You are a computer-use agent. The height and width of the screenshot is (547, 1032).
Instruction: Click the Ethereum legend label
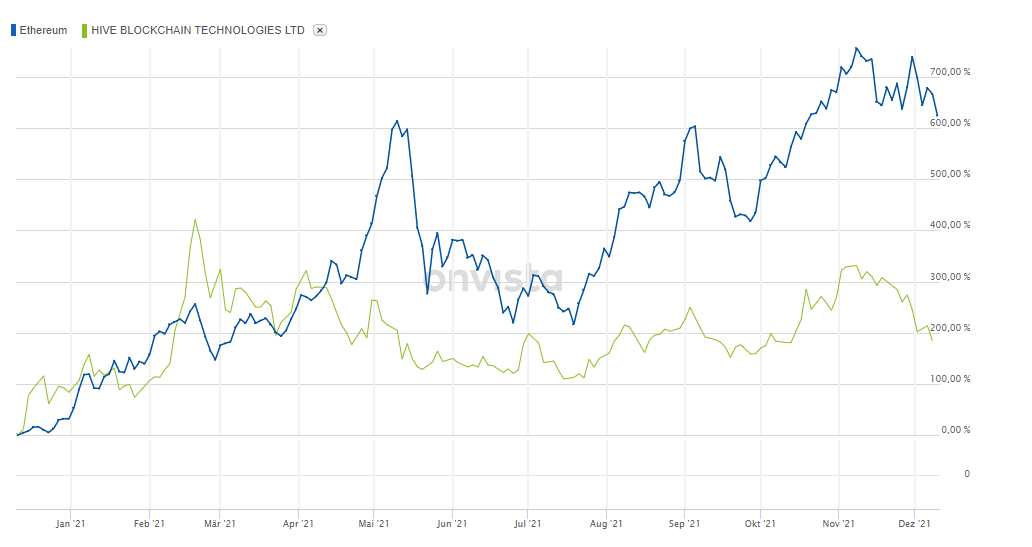tap(43, 30)
